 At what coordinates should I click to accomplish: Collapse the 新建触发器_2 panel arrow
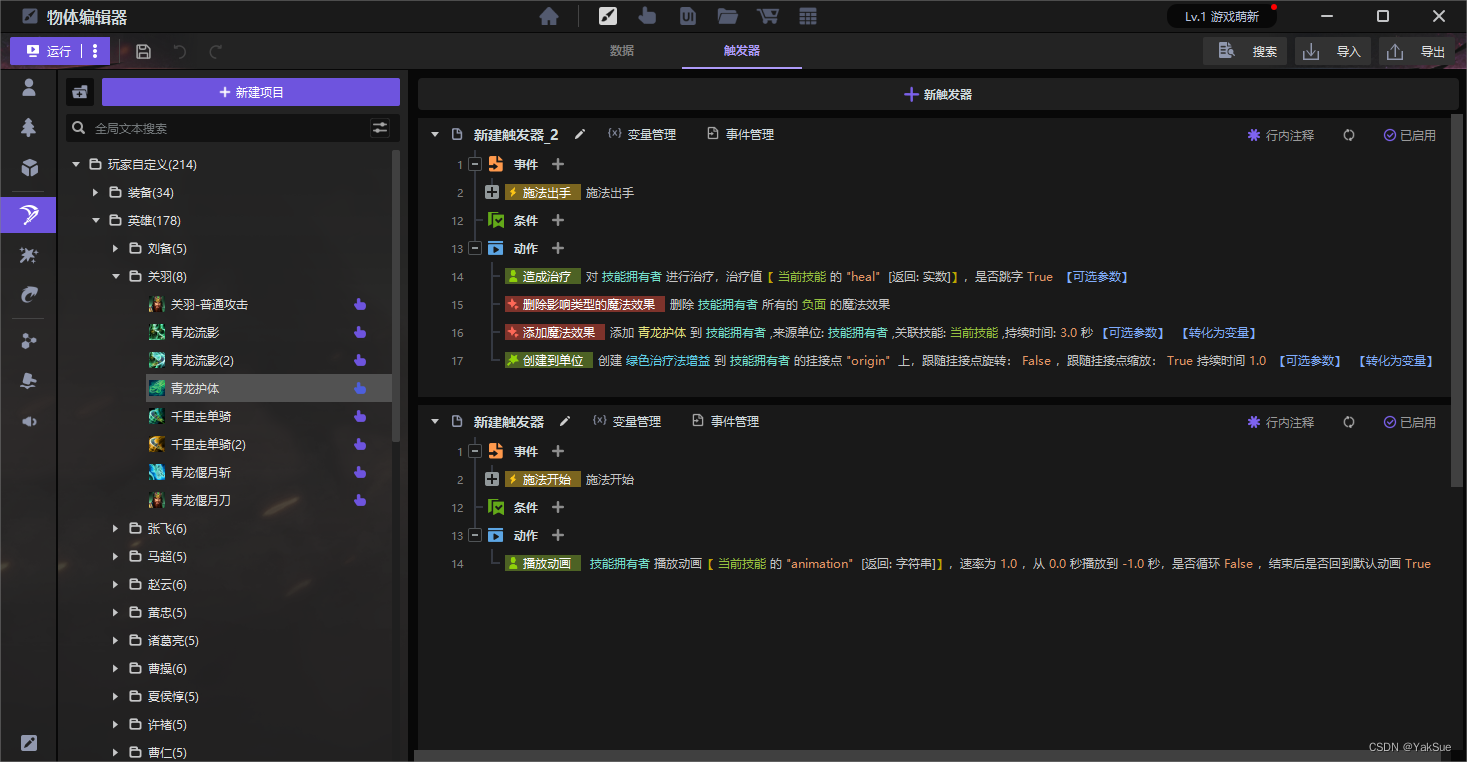coord(435,134)
